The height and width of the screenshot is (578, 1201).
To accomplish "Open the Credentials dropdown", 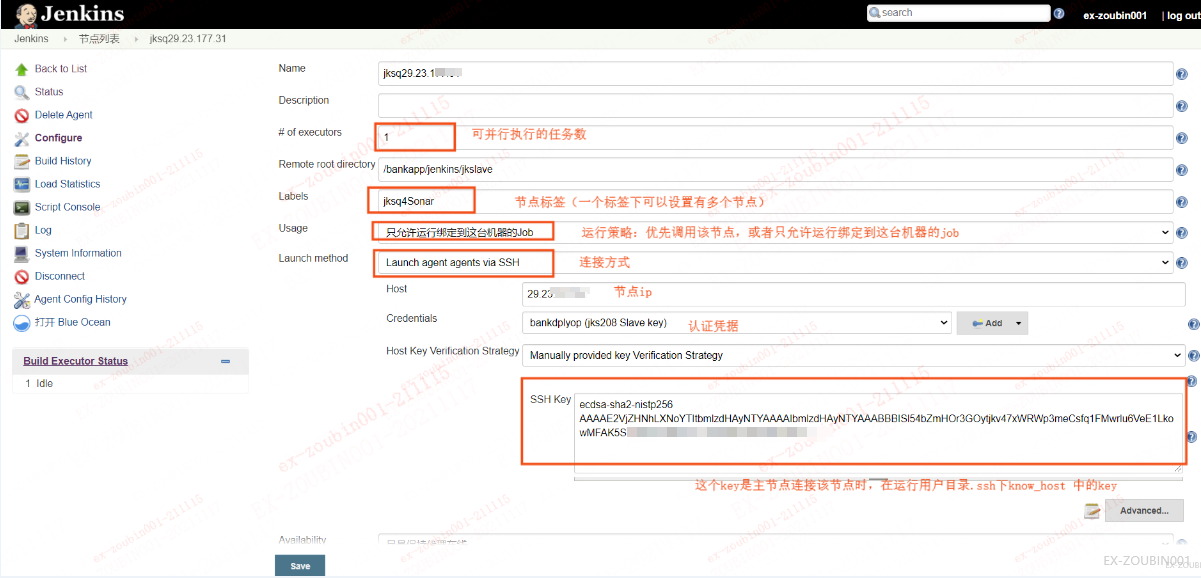I will [x=737, y=323].
